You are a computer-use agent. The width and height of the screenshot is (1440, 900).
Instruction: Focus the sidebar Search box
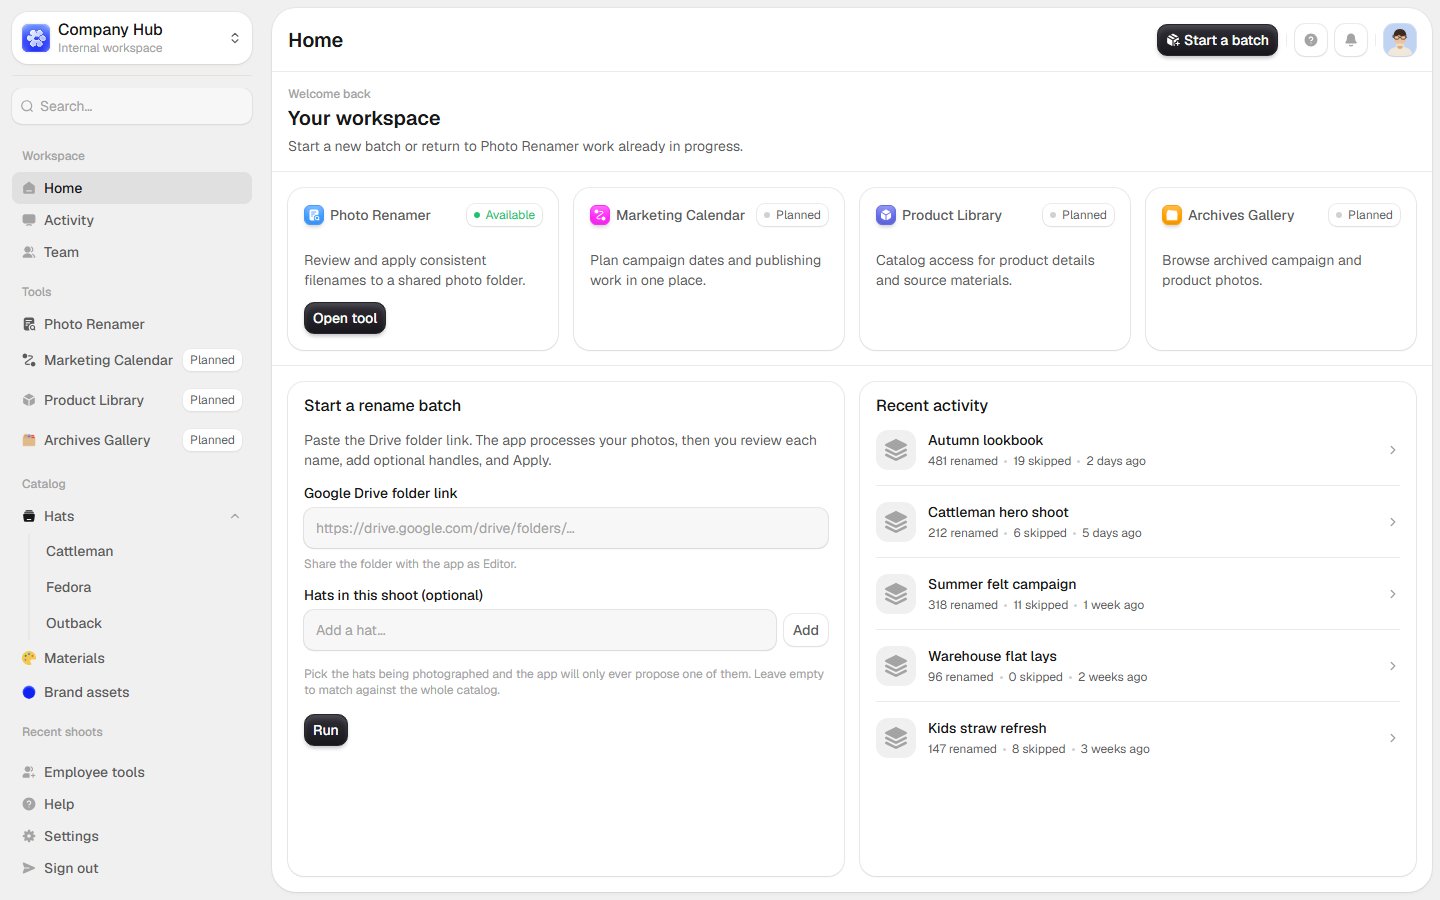pos(132,106)
